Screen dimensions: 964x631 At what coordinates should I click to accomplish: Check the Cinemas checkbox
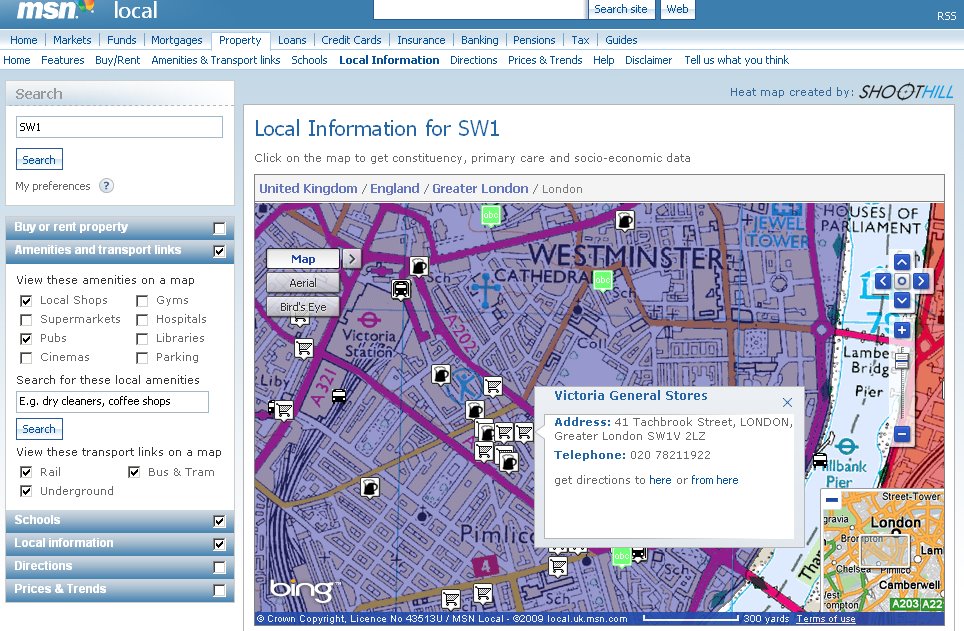point(26,358)
